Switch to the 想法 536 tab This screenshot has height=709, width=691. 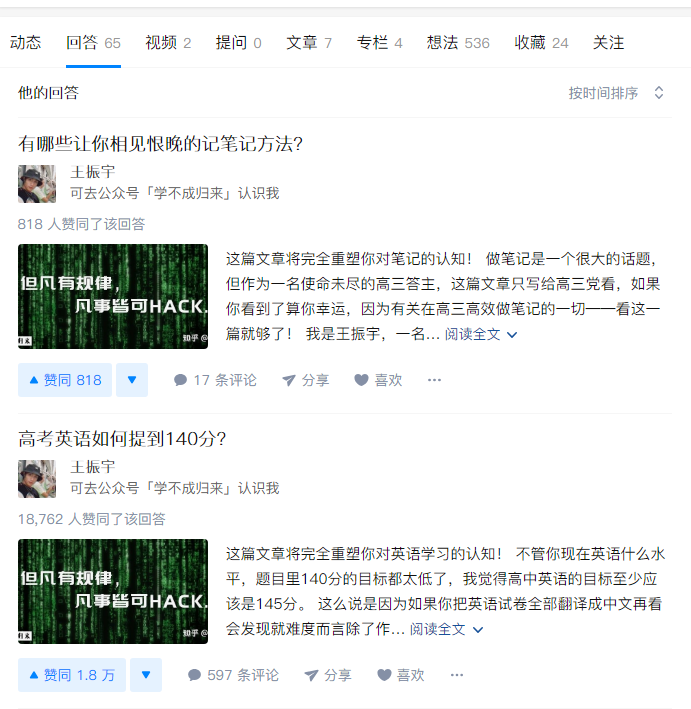click(x=458, y=43)
